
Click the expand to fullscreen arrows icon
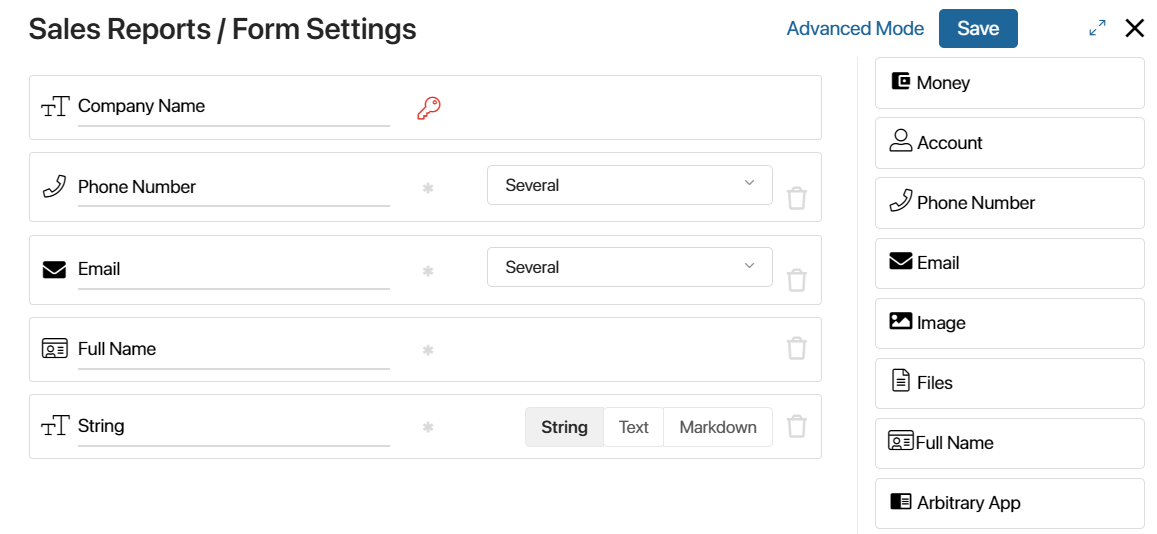(x=1097, y=29)
